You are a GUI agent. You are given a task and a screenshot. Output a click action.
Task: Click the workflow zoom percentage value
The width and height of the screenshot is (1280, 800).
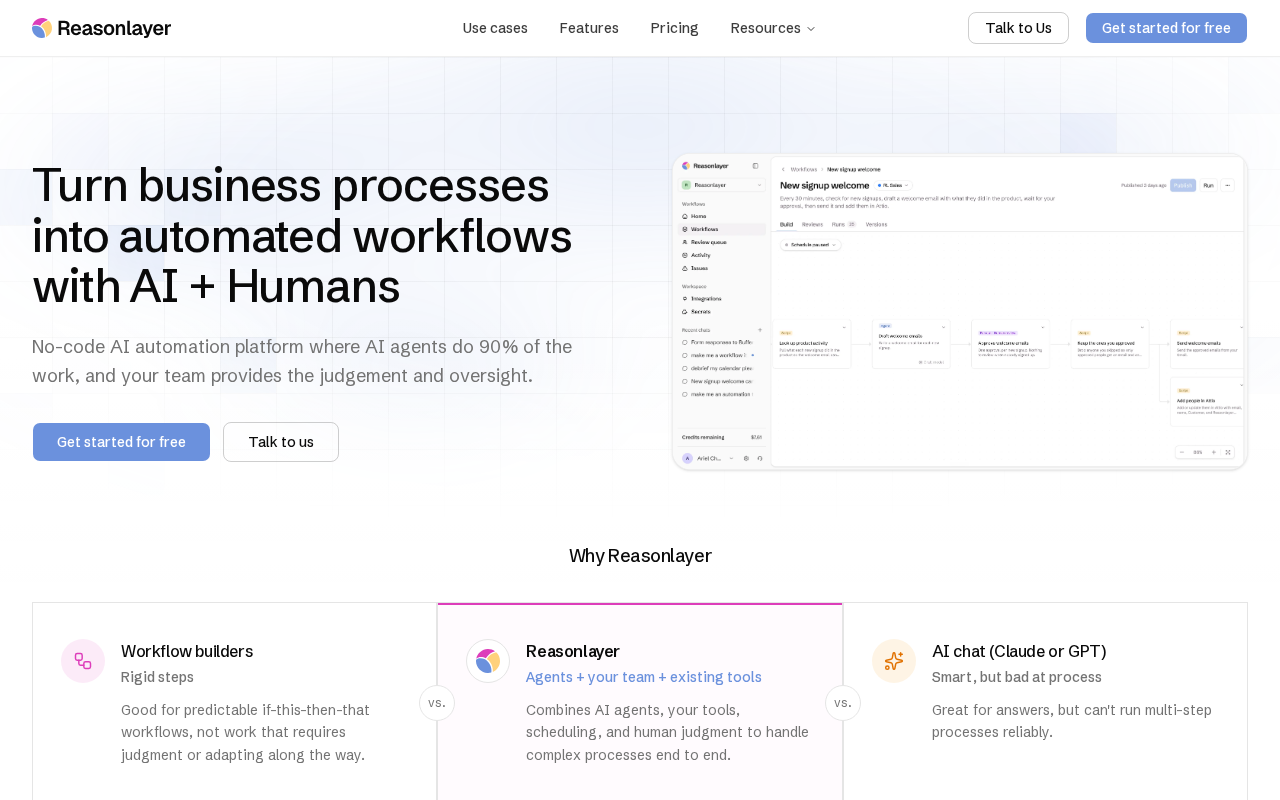1198,452
